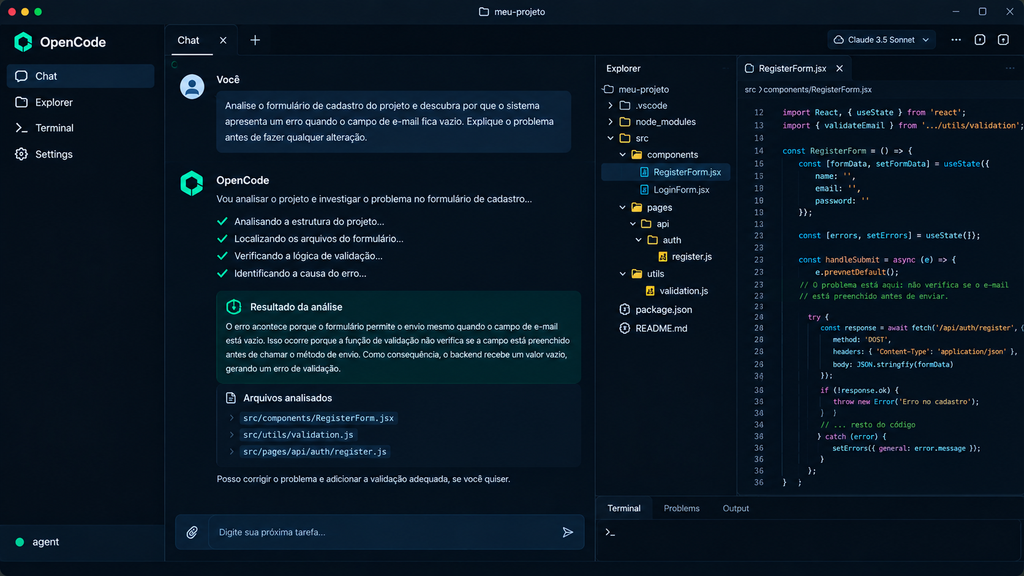Collapse the api folder
The image size is (1024, 576).
(x=633, y=224)
